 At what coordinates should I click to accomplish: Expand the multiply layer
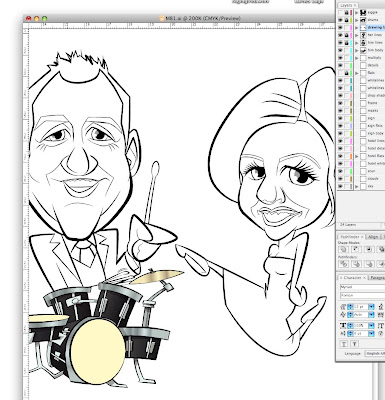click(x=357, y=58)
